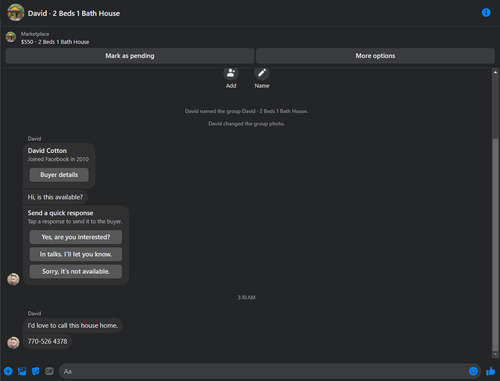Click the group chat house avatar
Viewport: 500px width, 381px height.
(16, 13)
